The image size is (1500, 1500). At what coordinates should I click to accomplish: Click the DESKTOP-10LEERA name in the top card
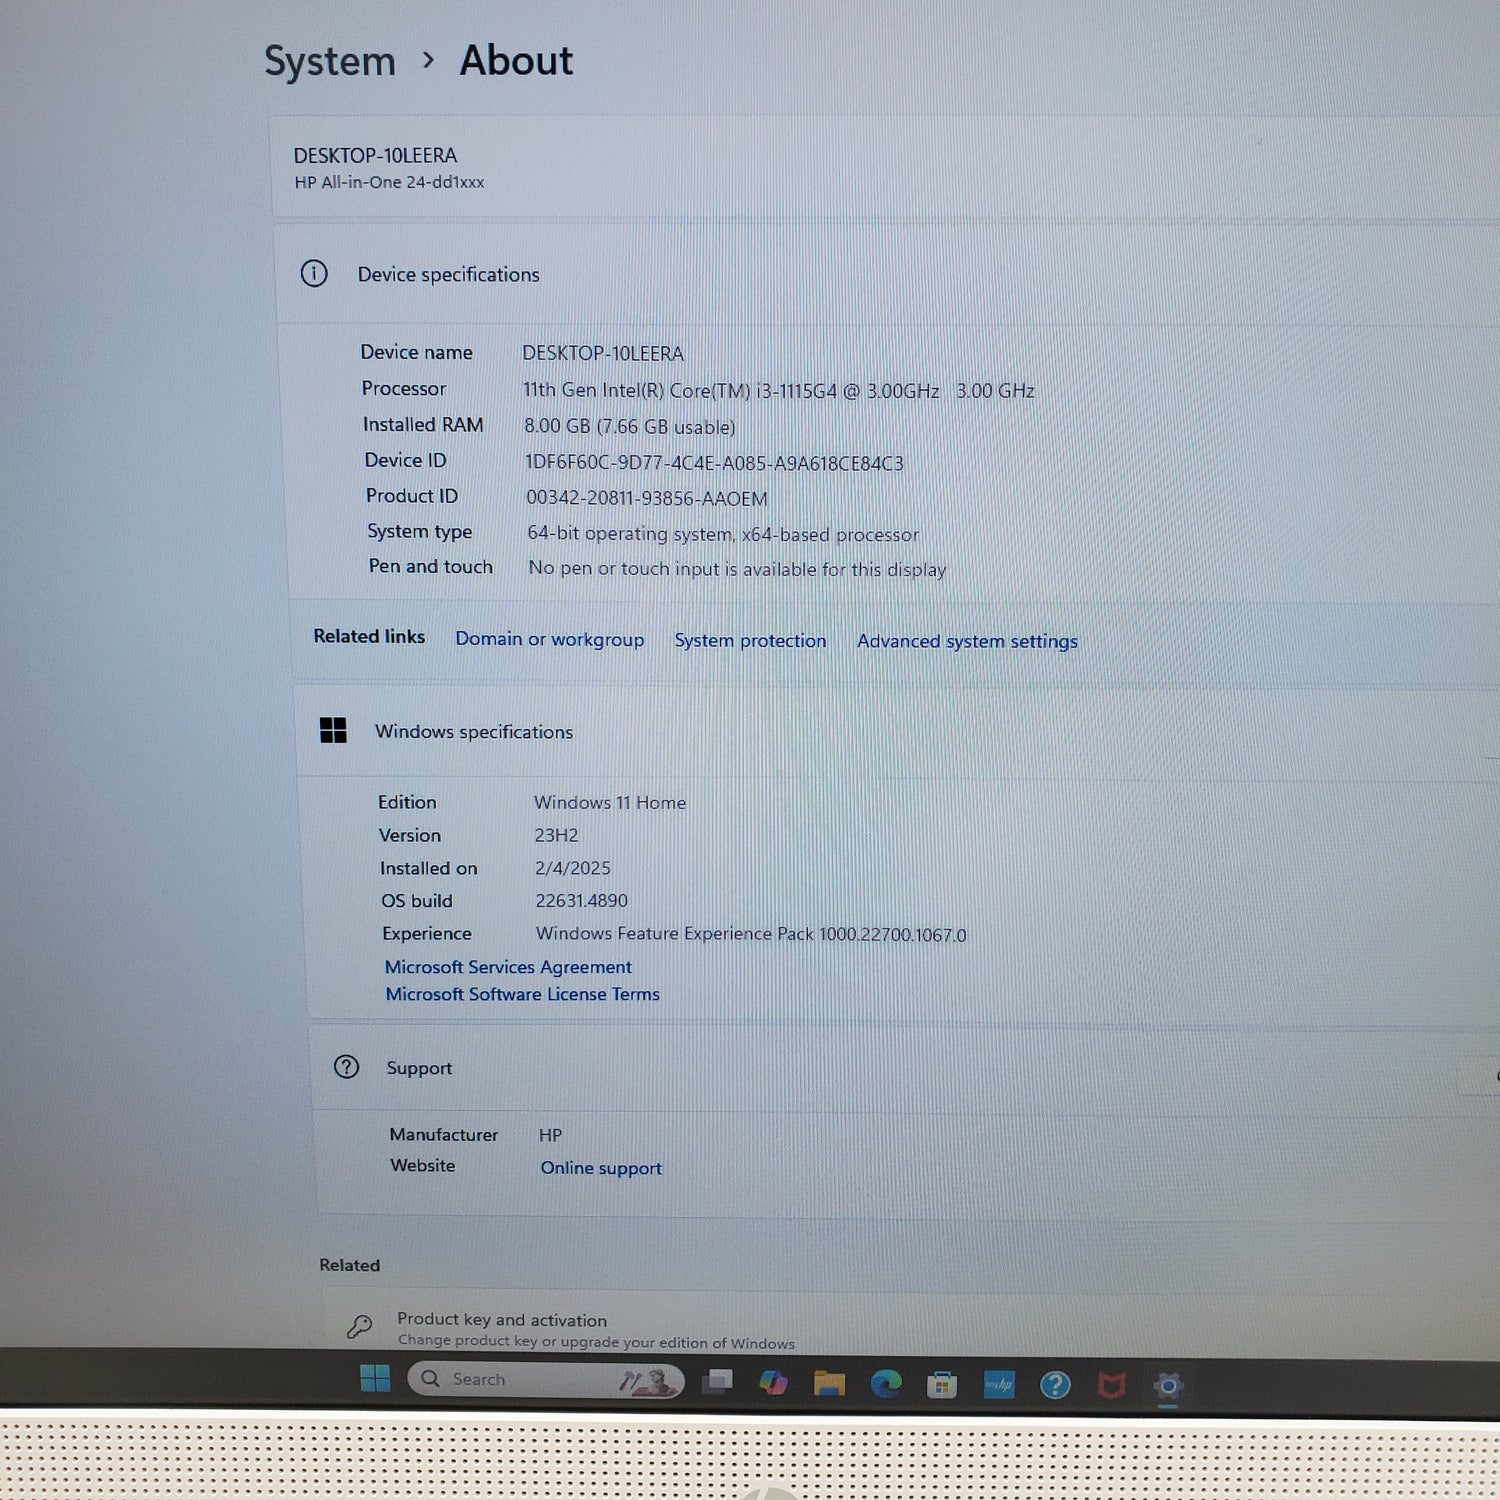pos(375,155)
